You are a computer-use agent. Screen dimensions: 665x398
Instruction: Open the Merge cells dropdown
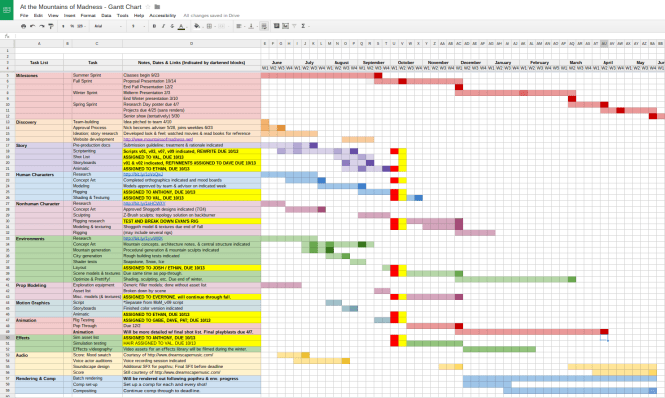(x=222, y=26)
